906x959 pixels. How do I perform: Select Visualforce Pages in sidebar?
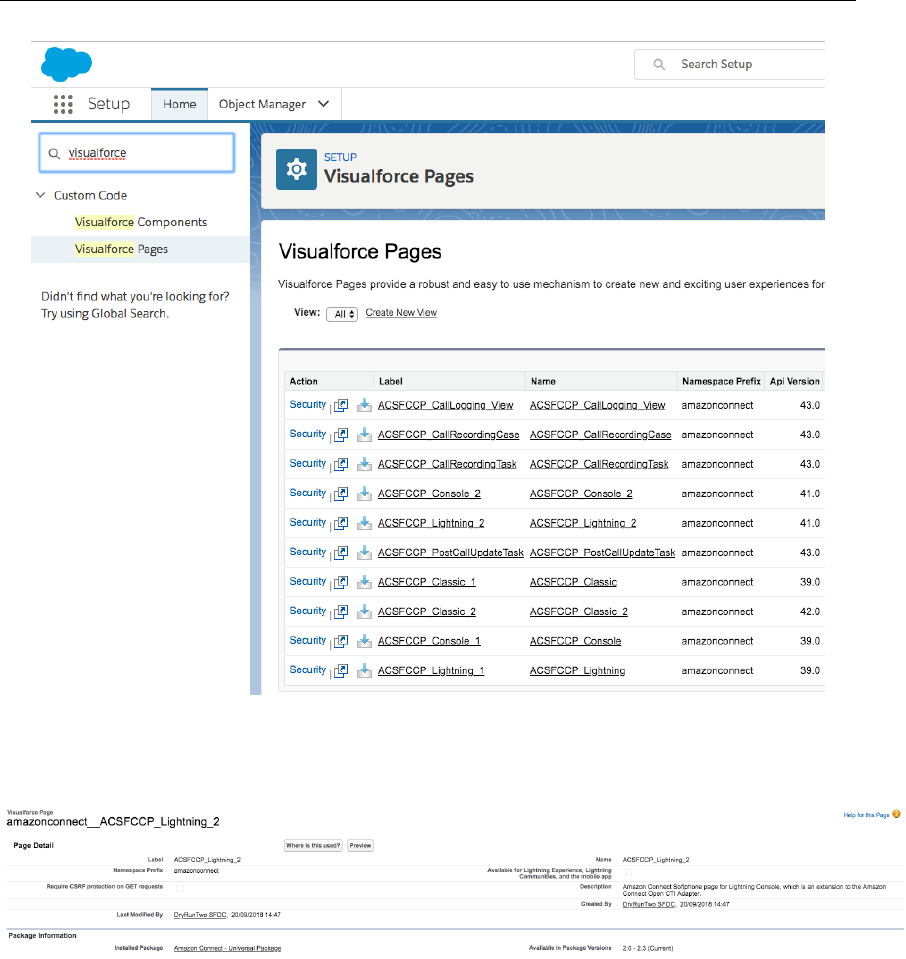121,249
